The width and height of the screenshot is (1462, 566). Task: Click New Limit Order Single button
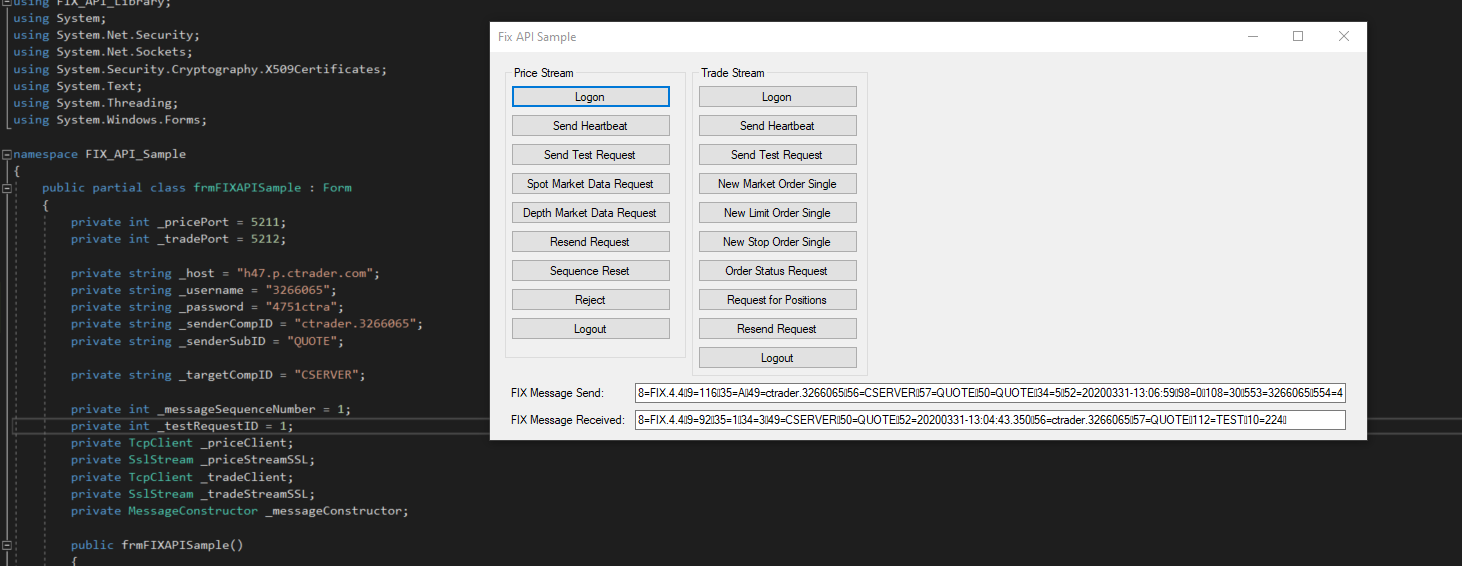[777, 213]
